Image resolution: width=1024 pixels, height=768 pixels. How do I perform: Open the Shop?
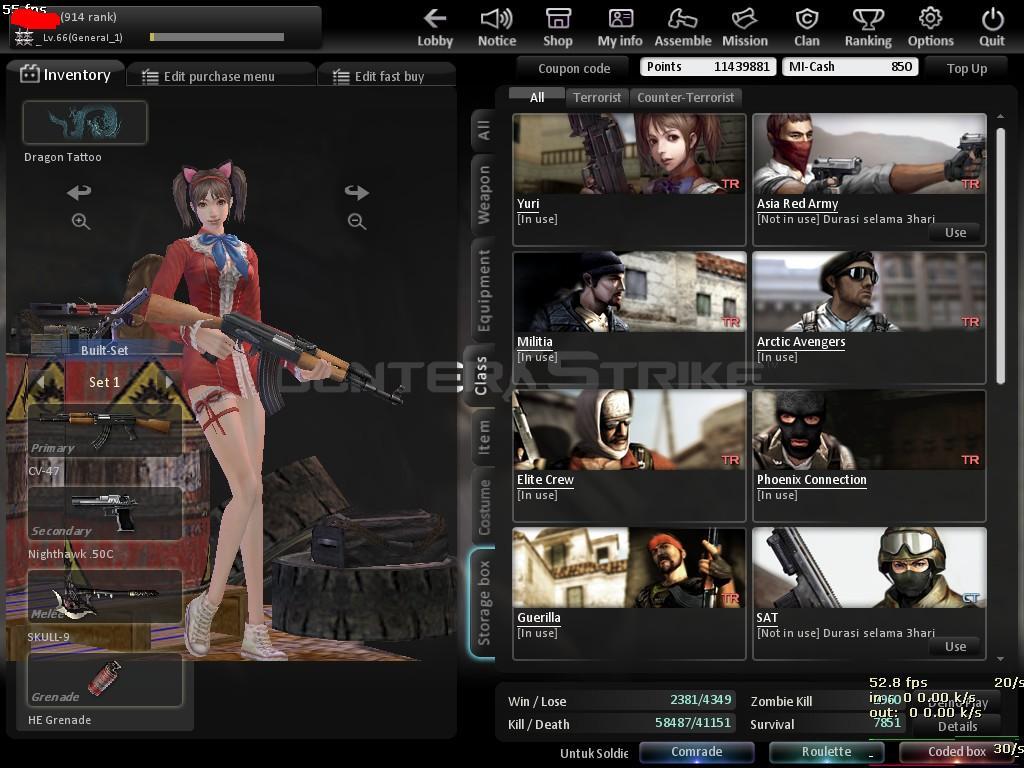coord(558,29)
